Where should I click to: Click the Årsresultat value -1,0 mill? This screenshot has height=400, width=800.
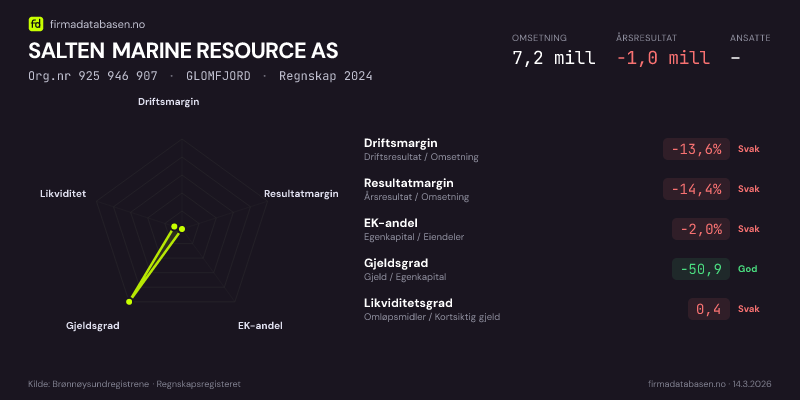(x=662, y=57)
